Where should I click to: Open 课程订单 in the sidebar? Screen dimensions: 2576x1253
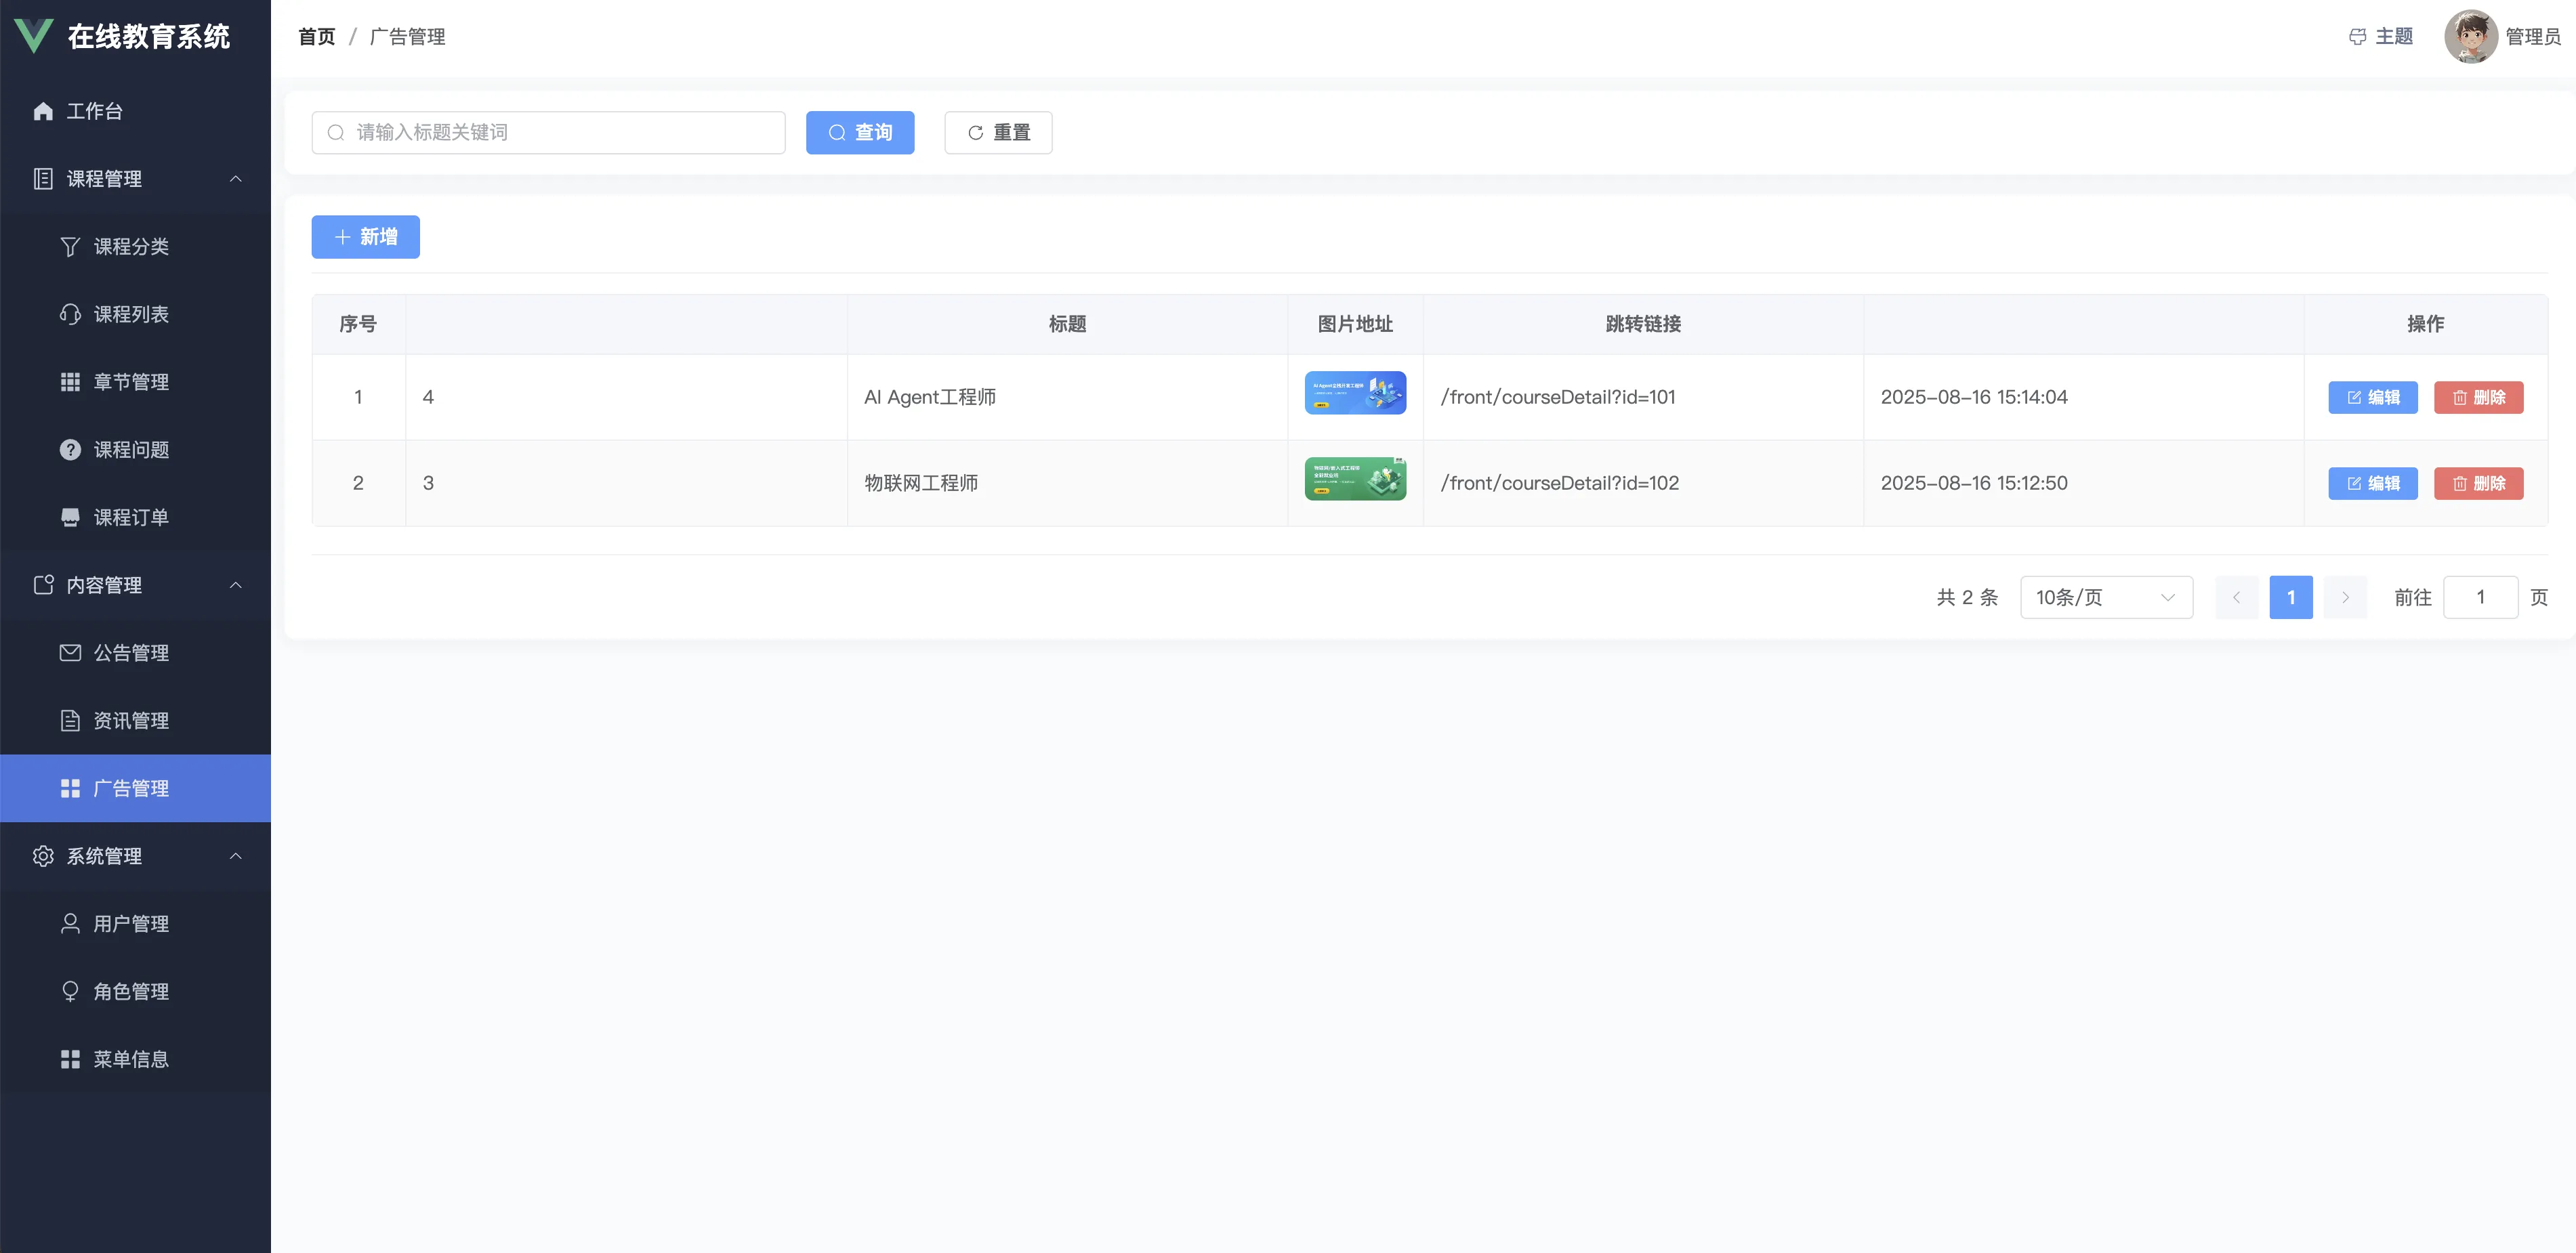coord(131,517)
